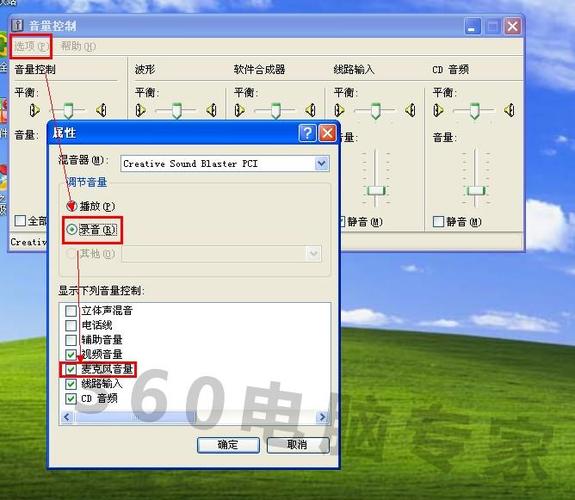Uncheck the CD 音频 checkbox in the list
This screenshot has width=575, height=500.
pos(71,398)
